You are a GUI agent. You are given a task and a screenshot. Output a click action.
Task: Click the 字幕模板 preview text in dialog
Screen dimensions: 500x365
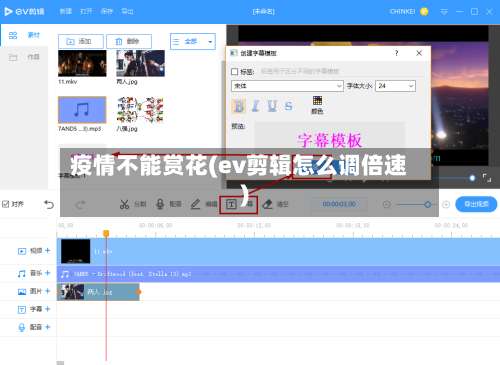click(x=330, y=140)
